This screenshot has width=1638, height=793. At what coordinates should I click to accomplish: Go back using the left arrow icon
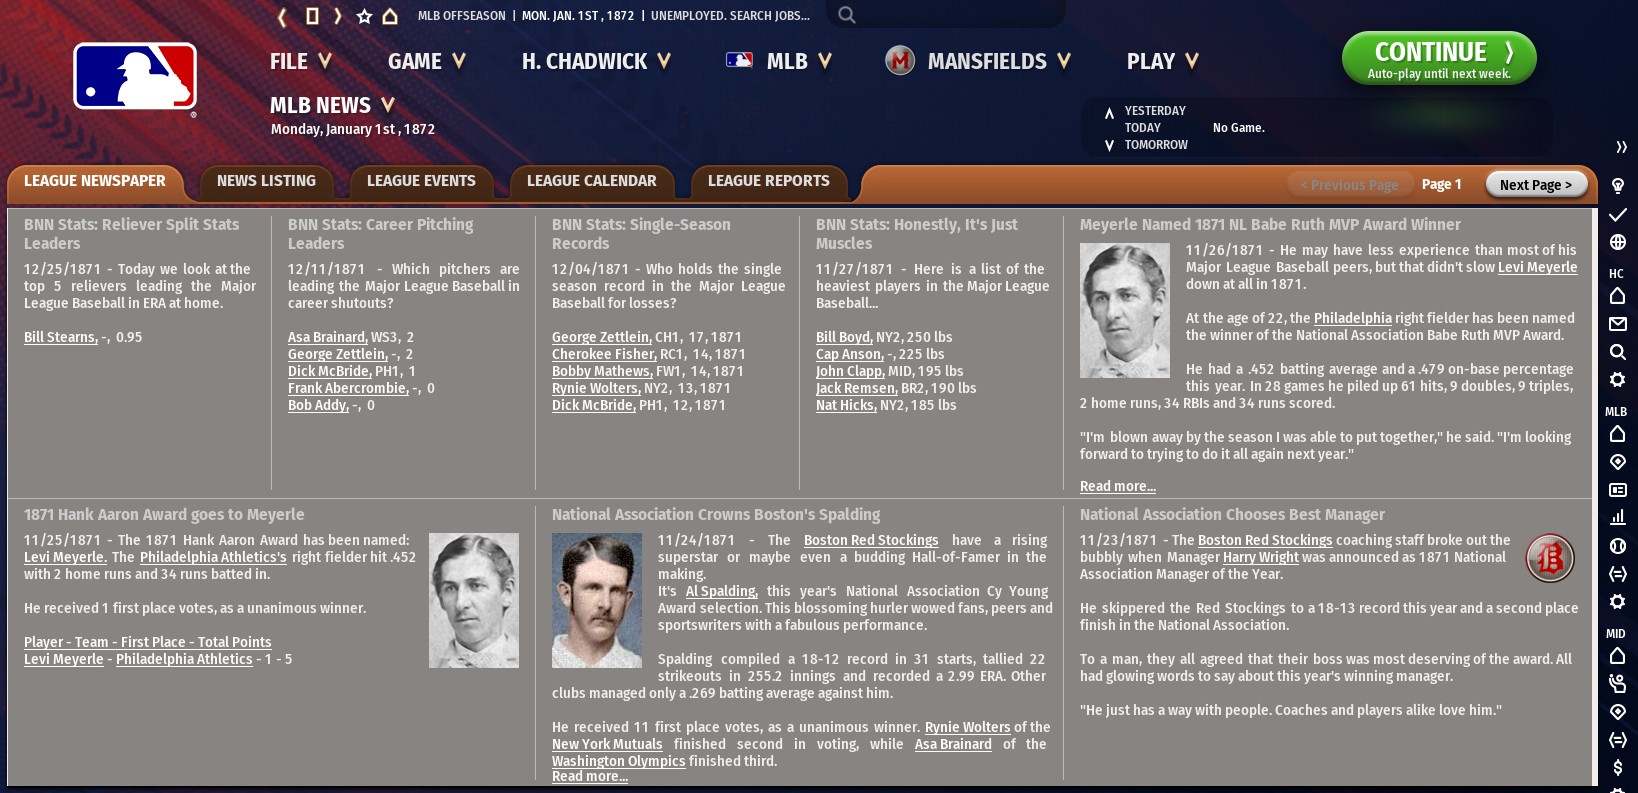pos(282,16)
